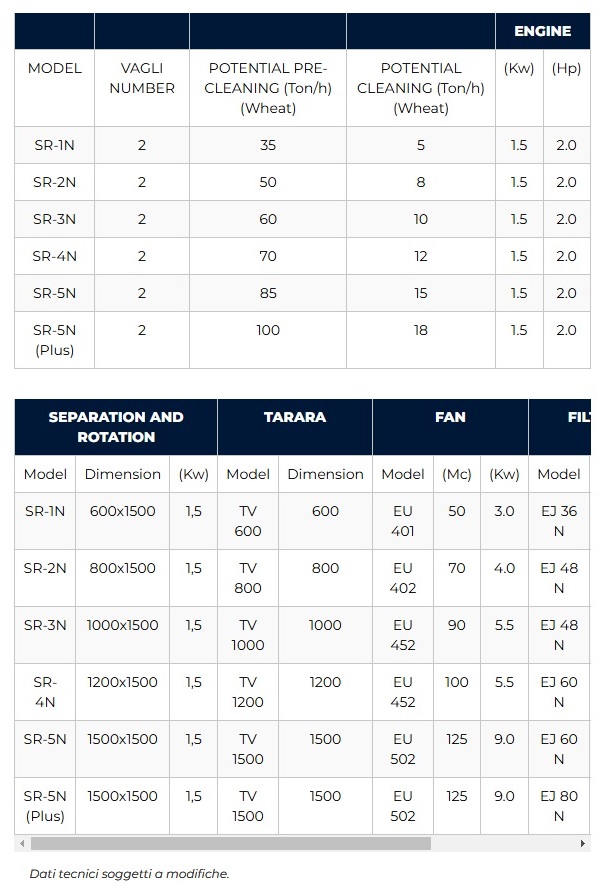Select the SEPARATION AND ROTATION header
This screenshot has width=610, height=890.
click(x=116, y=427)
